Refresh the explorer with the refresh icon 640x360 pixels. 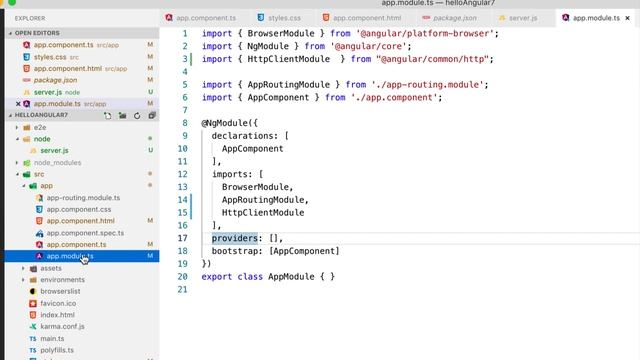pyautogui.click(x=137, y=116)
